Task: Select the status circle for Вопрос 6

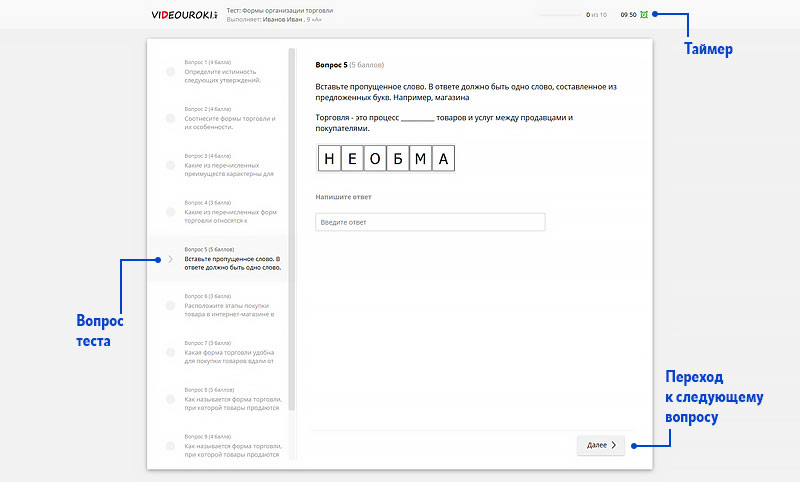Action: (170, 305)
